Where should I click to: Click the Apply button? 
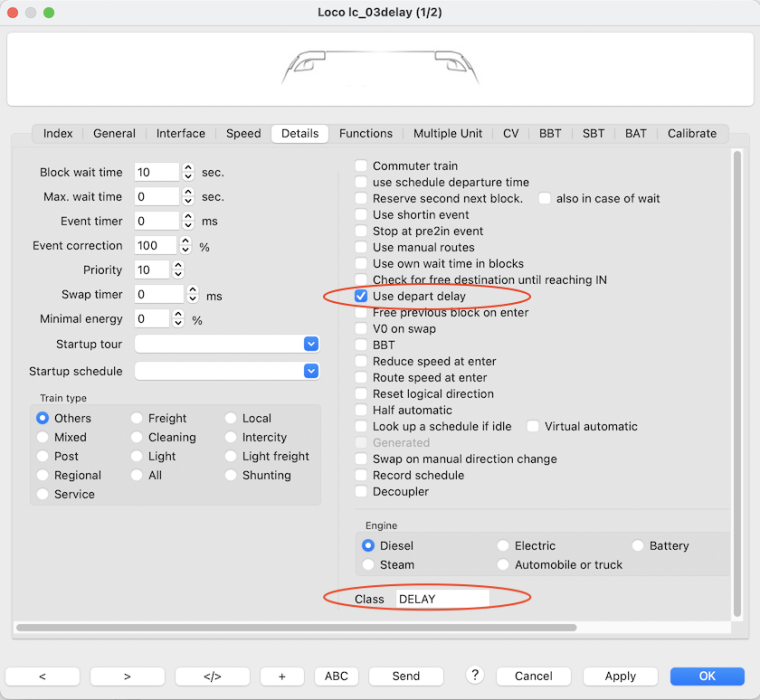point(620,676)
